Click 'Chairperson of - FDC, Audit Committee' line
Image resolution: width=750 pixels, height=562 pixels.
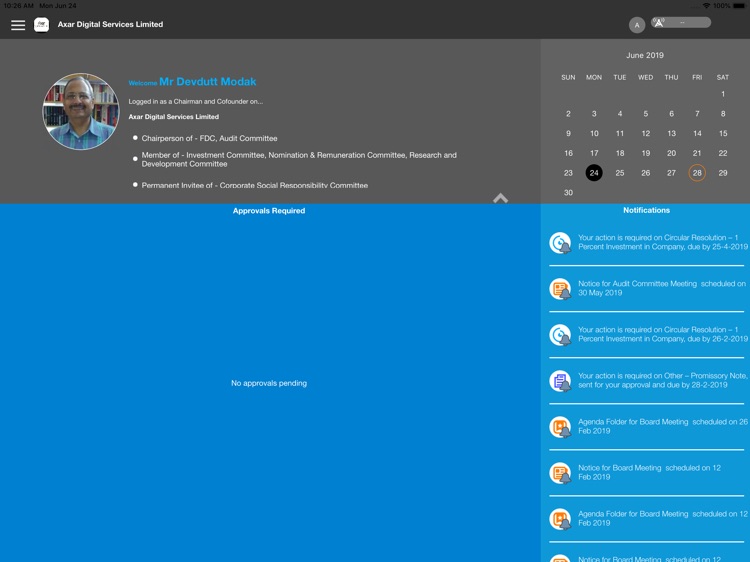(x=210, y=138)
